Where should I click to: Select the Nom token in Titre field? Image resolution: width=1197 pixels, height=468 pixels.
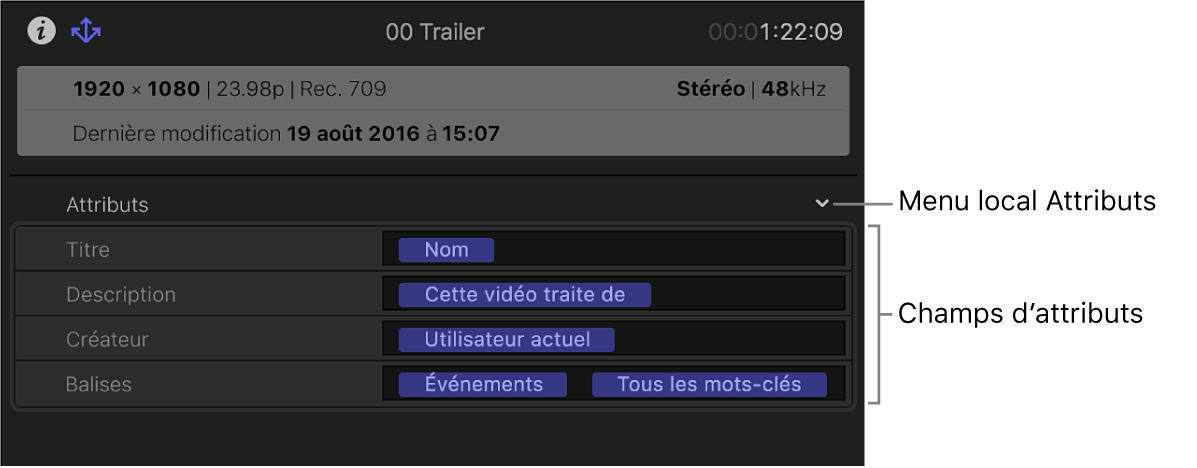[x=446, y=250]
